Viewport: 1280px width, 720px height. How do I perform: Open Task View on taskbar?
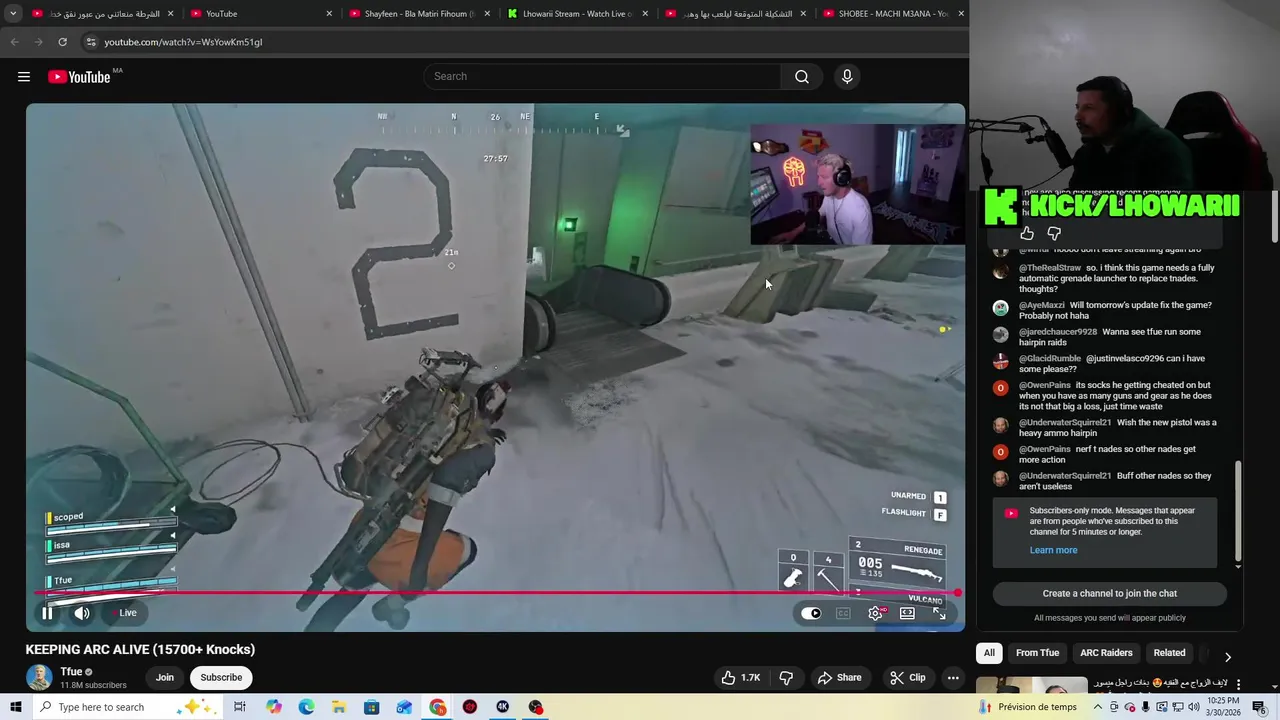pos(240,707)
